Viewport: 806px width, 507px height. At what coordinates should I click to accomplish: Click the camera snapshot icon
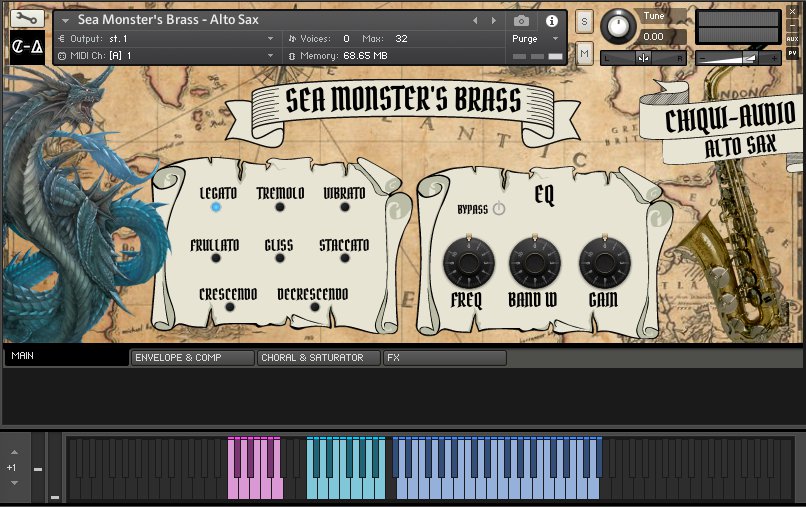(521, 20)
